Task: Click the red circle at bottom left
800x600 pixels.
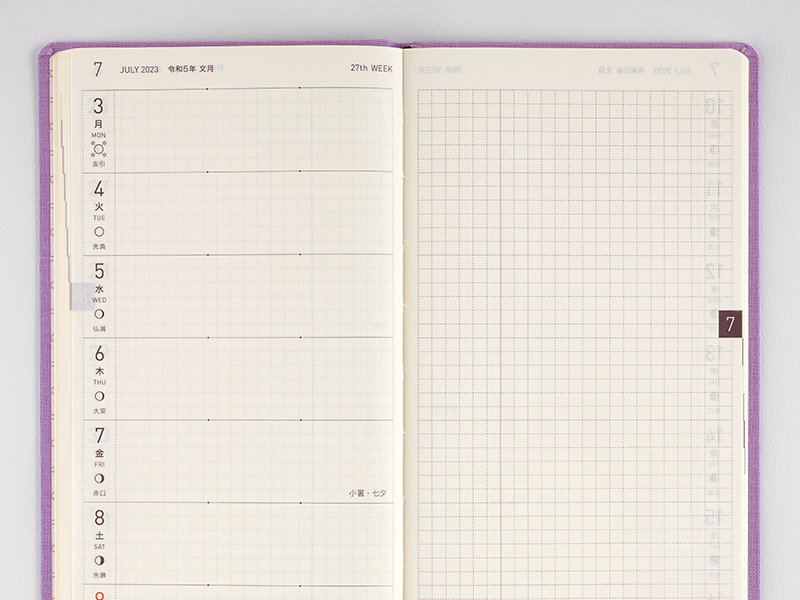Action: pos(99,596)
